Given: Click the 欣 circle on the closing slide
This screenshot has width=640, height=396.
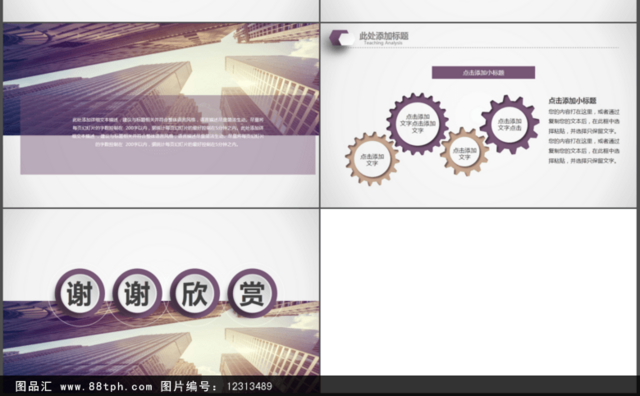Looking at the screenshot, I should coord(194,293).
